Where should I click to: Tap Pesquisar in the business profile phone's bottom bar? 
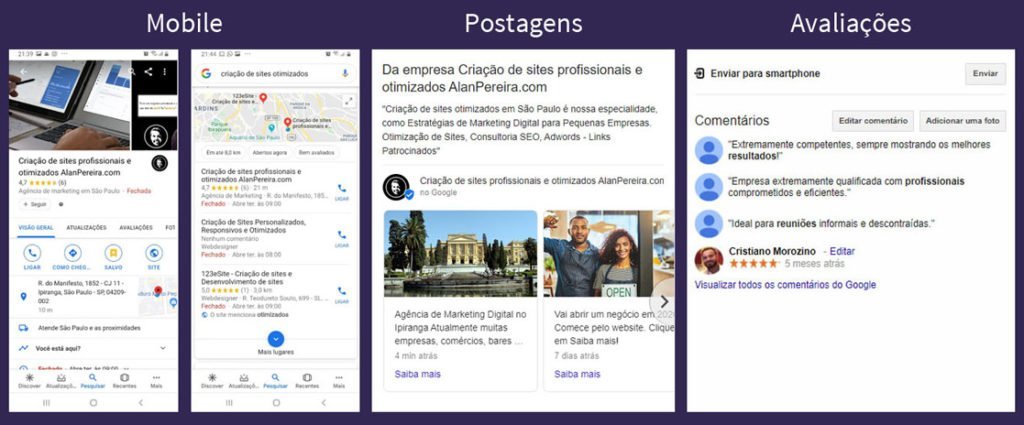pyautogui.click(x=93, y=381)
